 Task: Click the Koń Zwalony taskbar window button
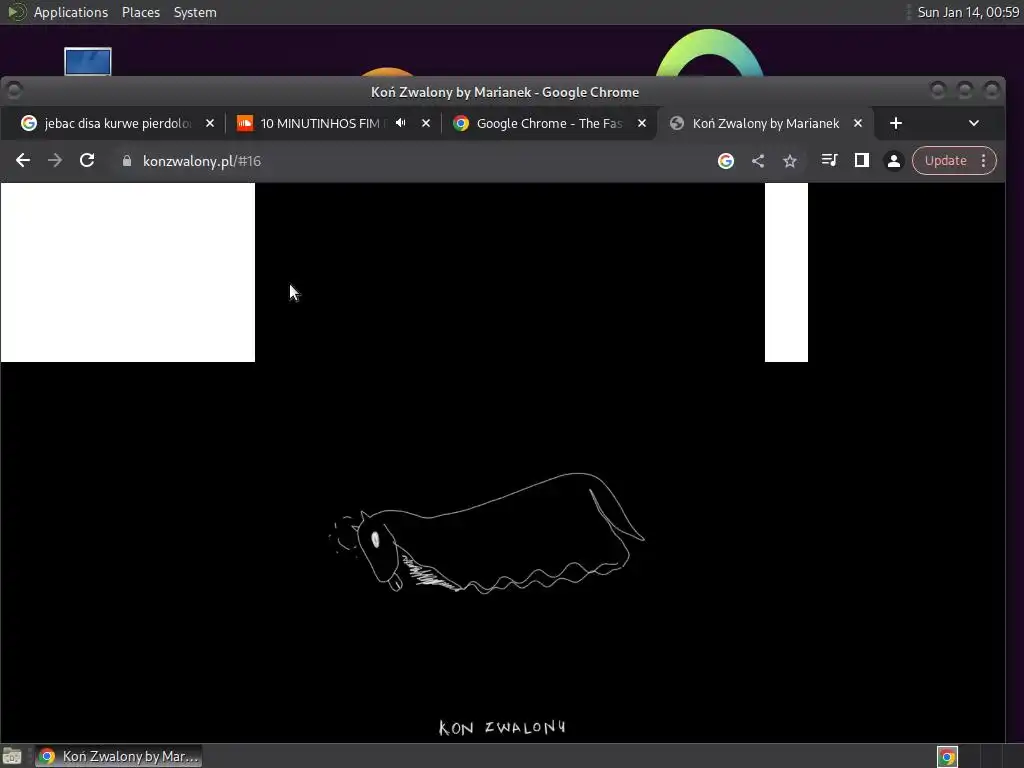[x=119, y=756]
